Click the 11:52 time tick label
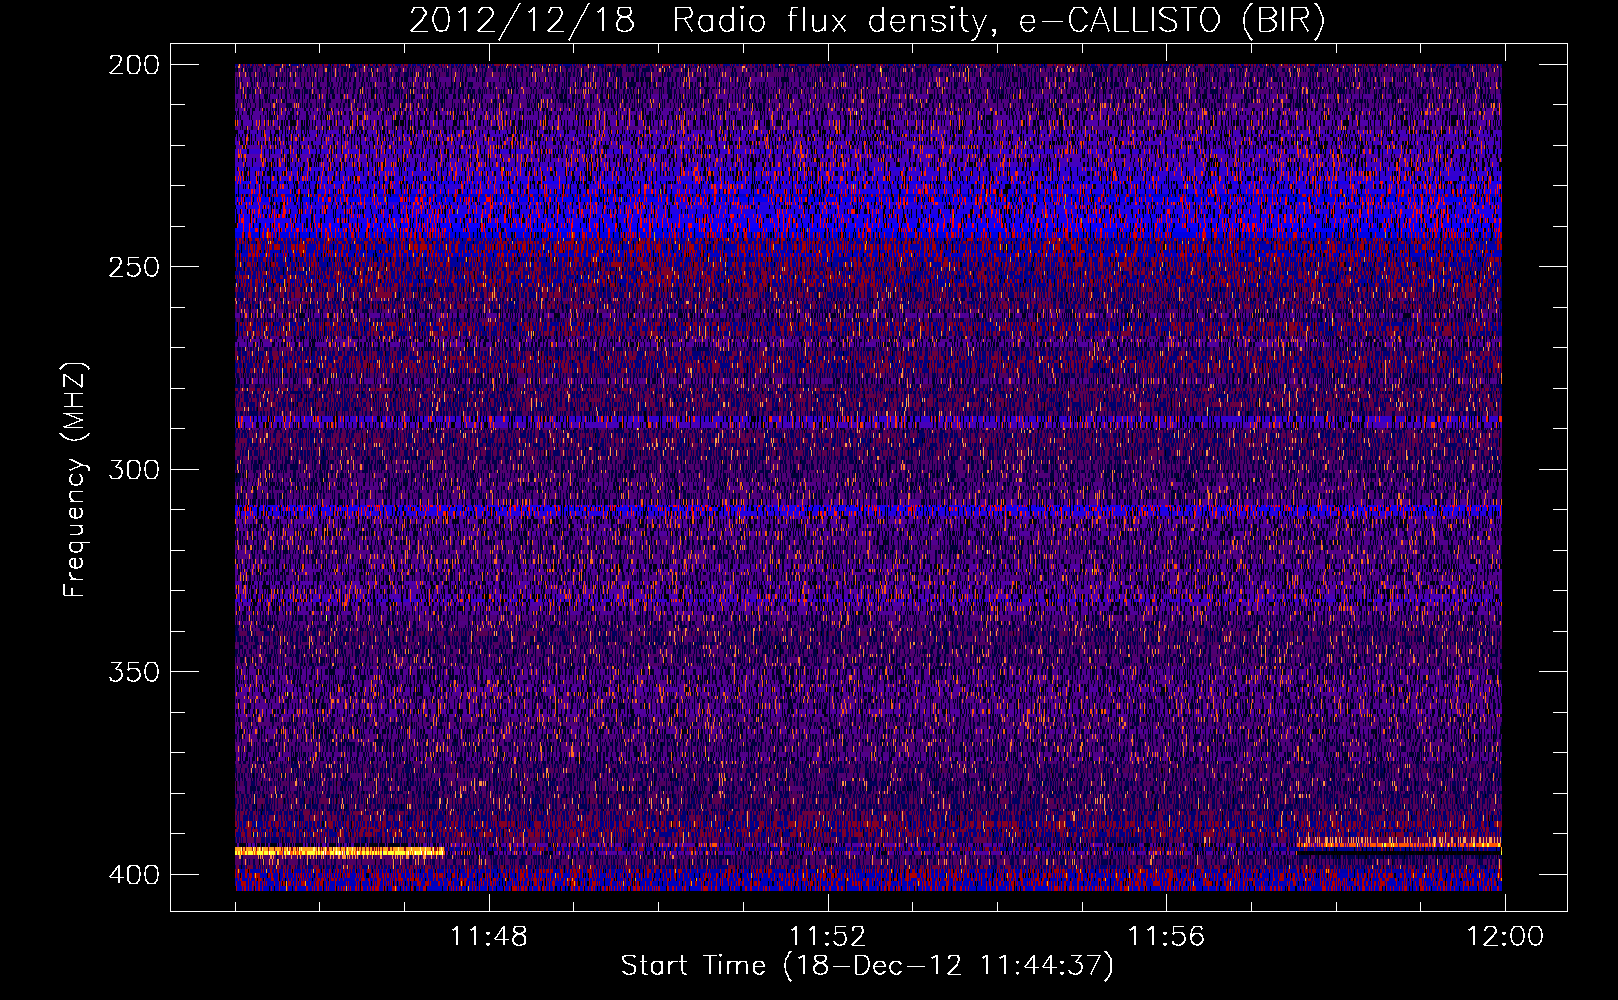The height and width of the screenshot is (1000, 1618). tap(827, 937)
